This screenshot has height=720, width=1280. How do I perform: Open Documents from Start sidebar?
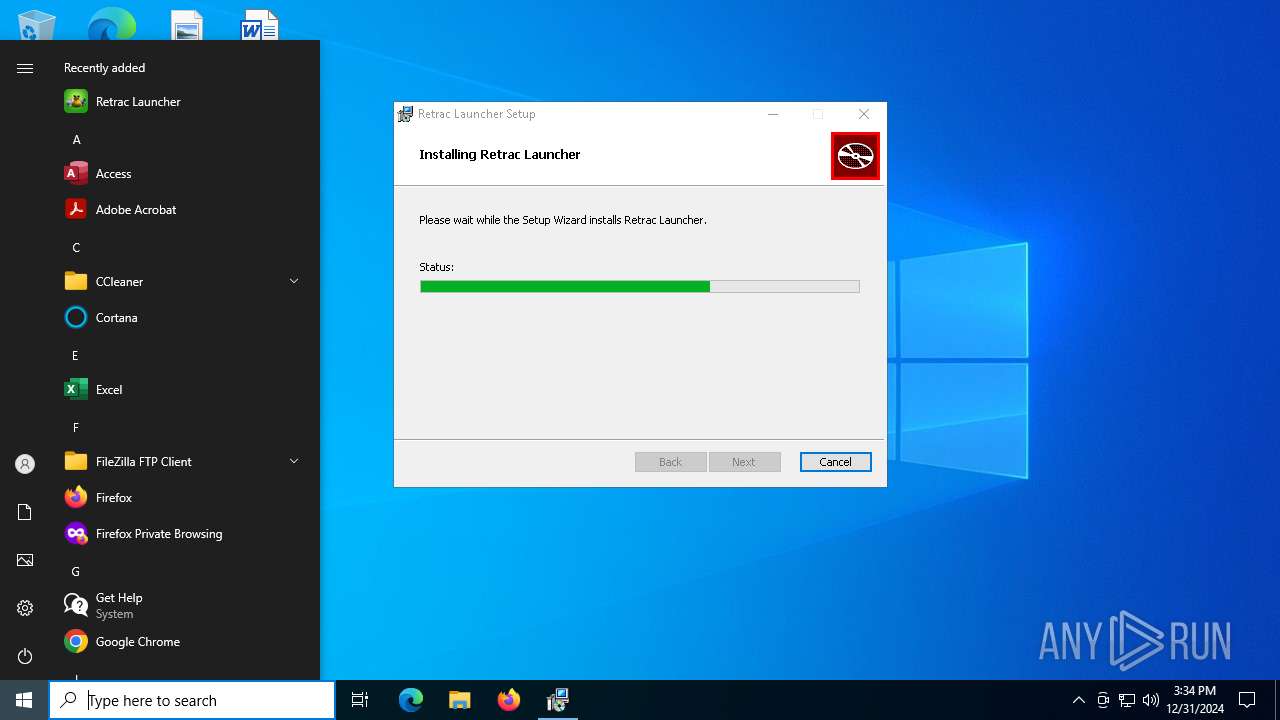tap(25, 512)
